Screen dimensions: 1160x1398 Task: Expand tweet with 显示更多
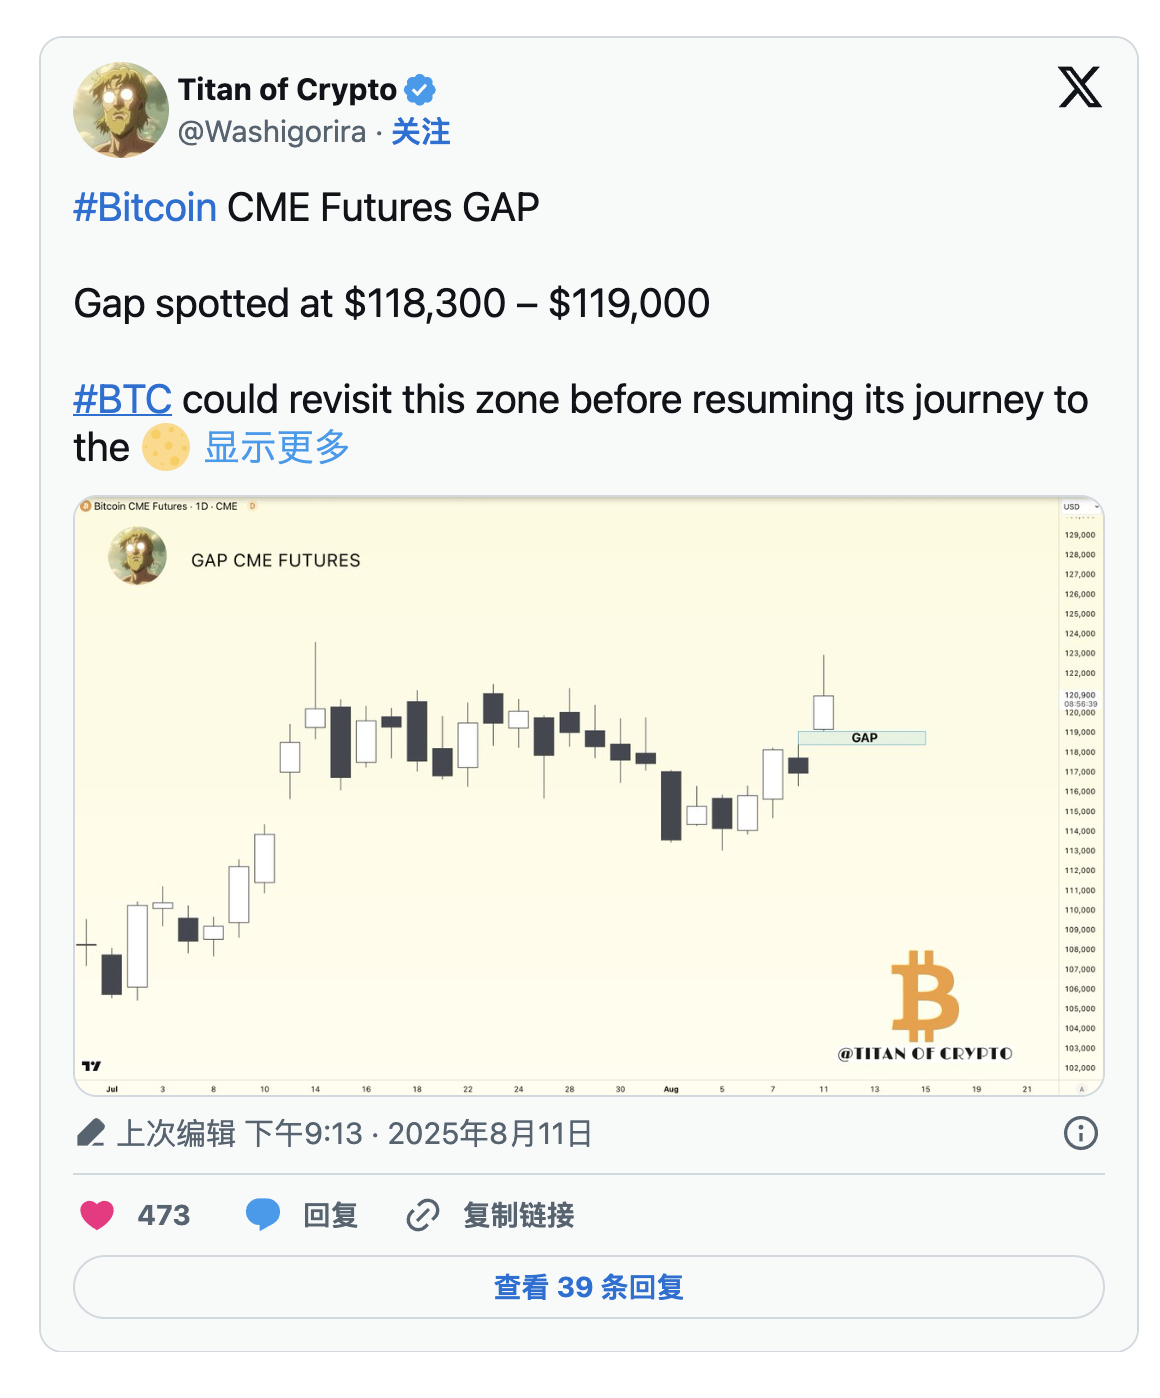pos(277,447)
